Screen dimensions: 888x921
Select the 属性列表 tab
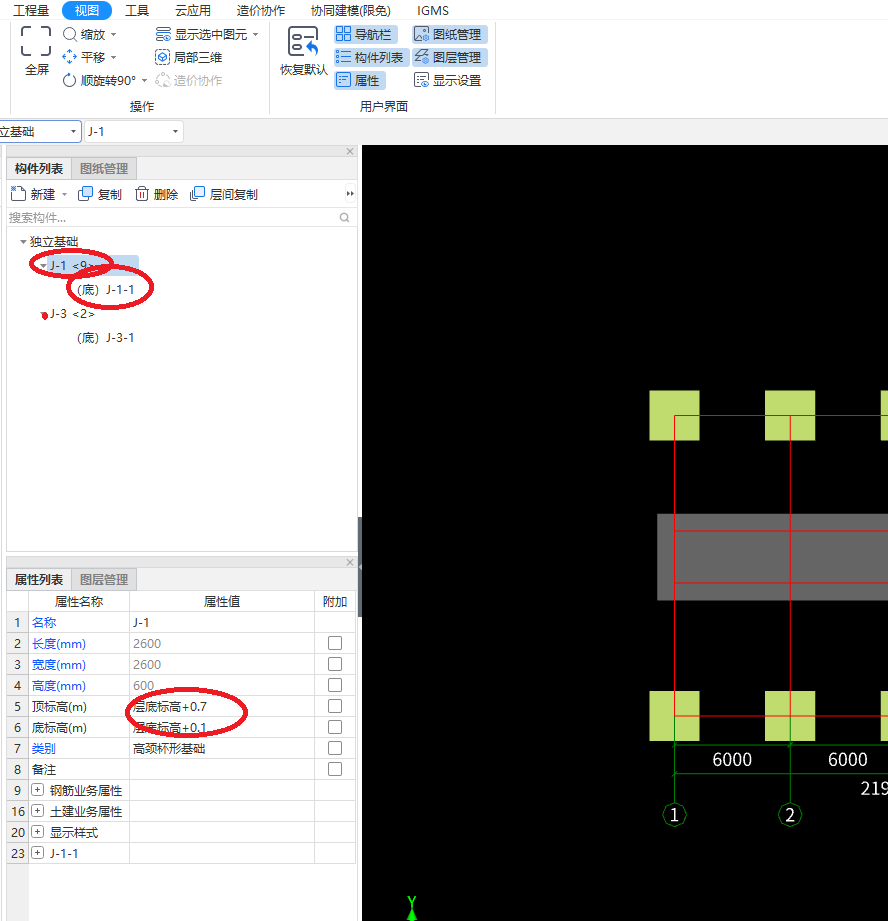click(39, 580)
